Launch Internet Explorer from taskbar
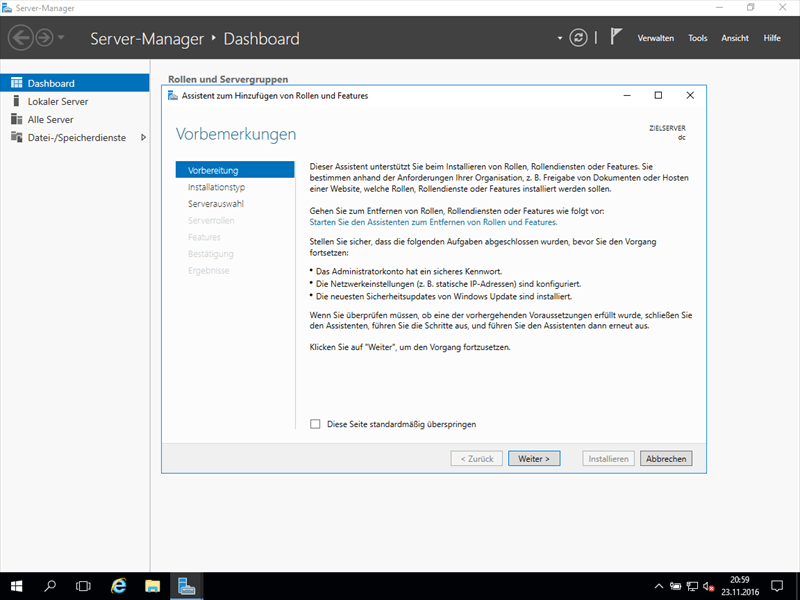Screen dimensions: 800x600 pos(118,586)
